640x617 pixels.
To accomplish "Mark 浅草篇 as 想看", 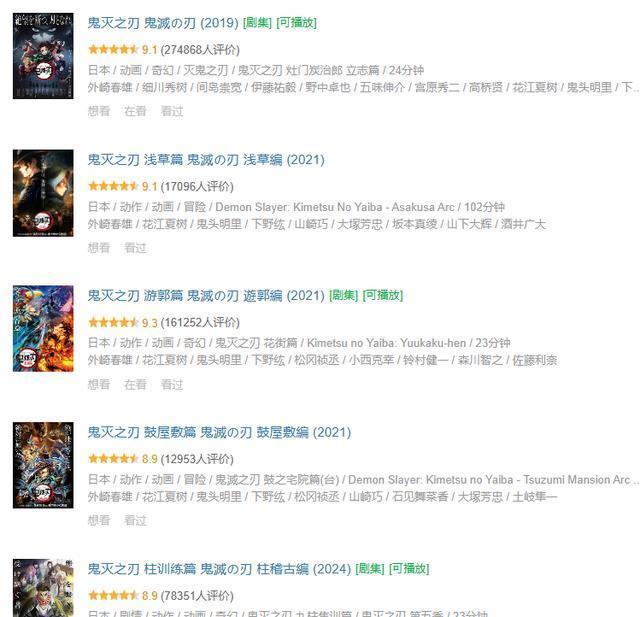I will (x=99, y=248).
